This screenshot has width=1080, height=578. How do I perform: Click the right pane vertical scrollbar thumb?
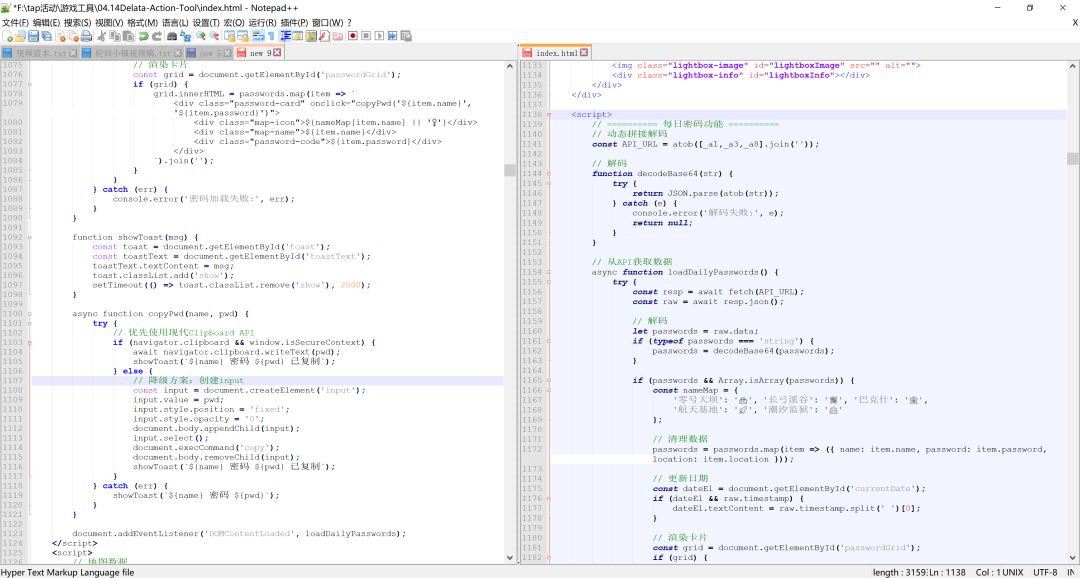[1073, 158]
